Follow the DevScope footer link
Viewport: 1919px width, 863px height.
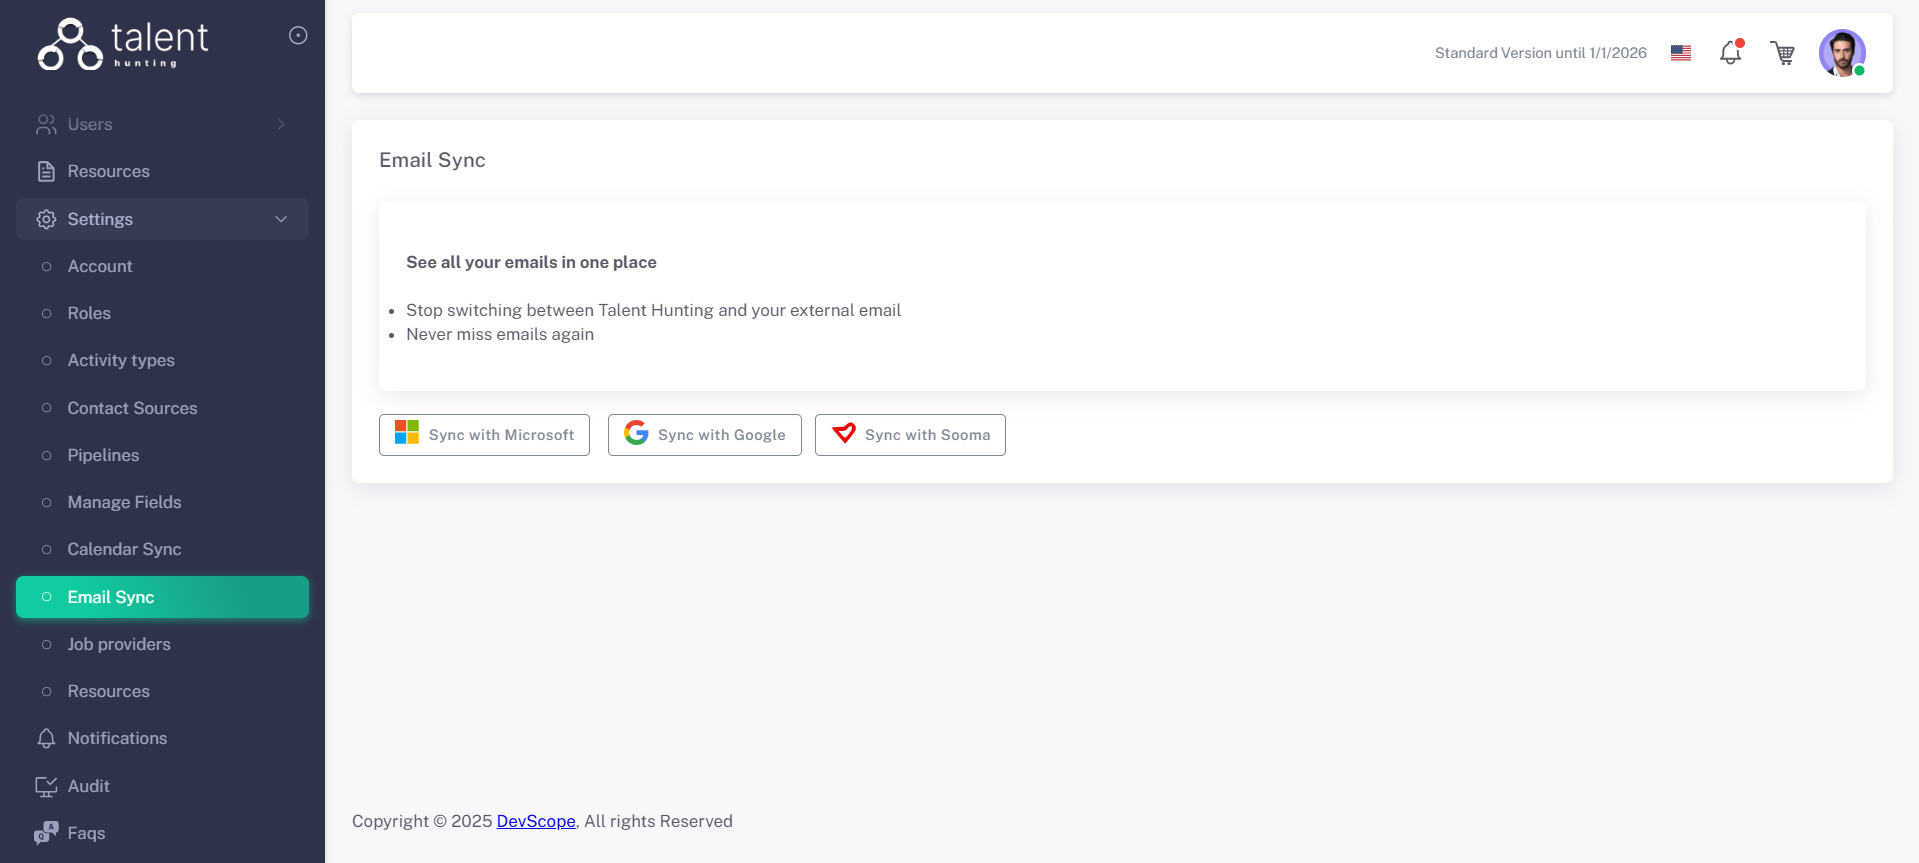536,821
